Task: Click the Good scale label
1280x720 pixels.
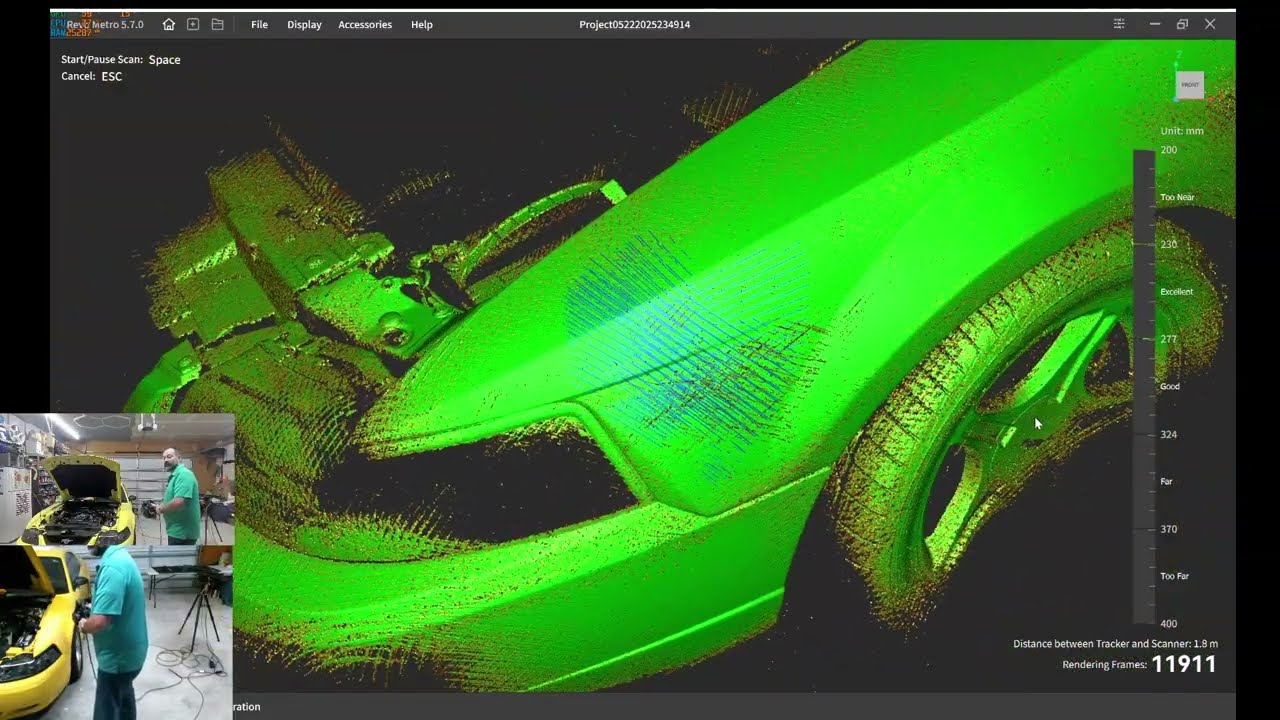Action: pyautogui.click(x=1169, y=386)
